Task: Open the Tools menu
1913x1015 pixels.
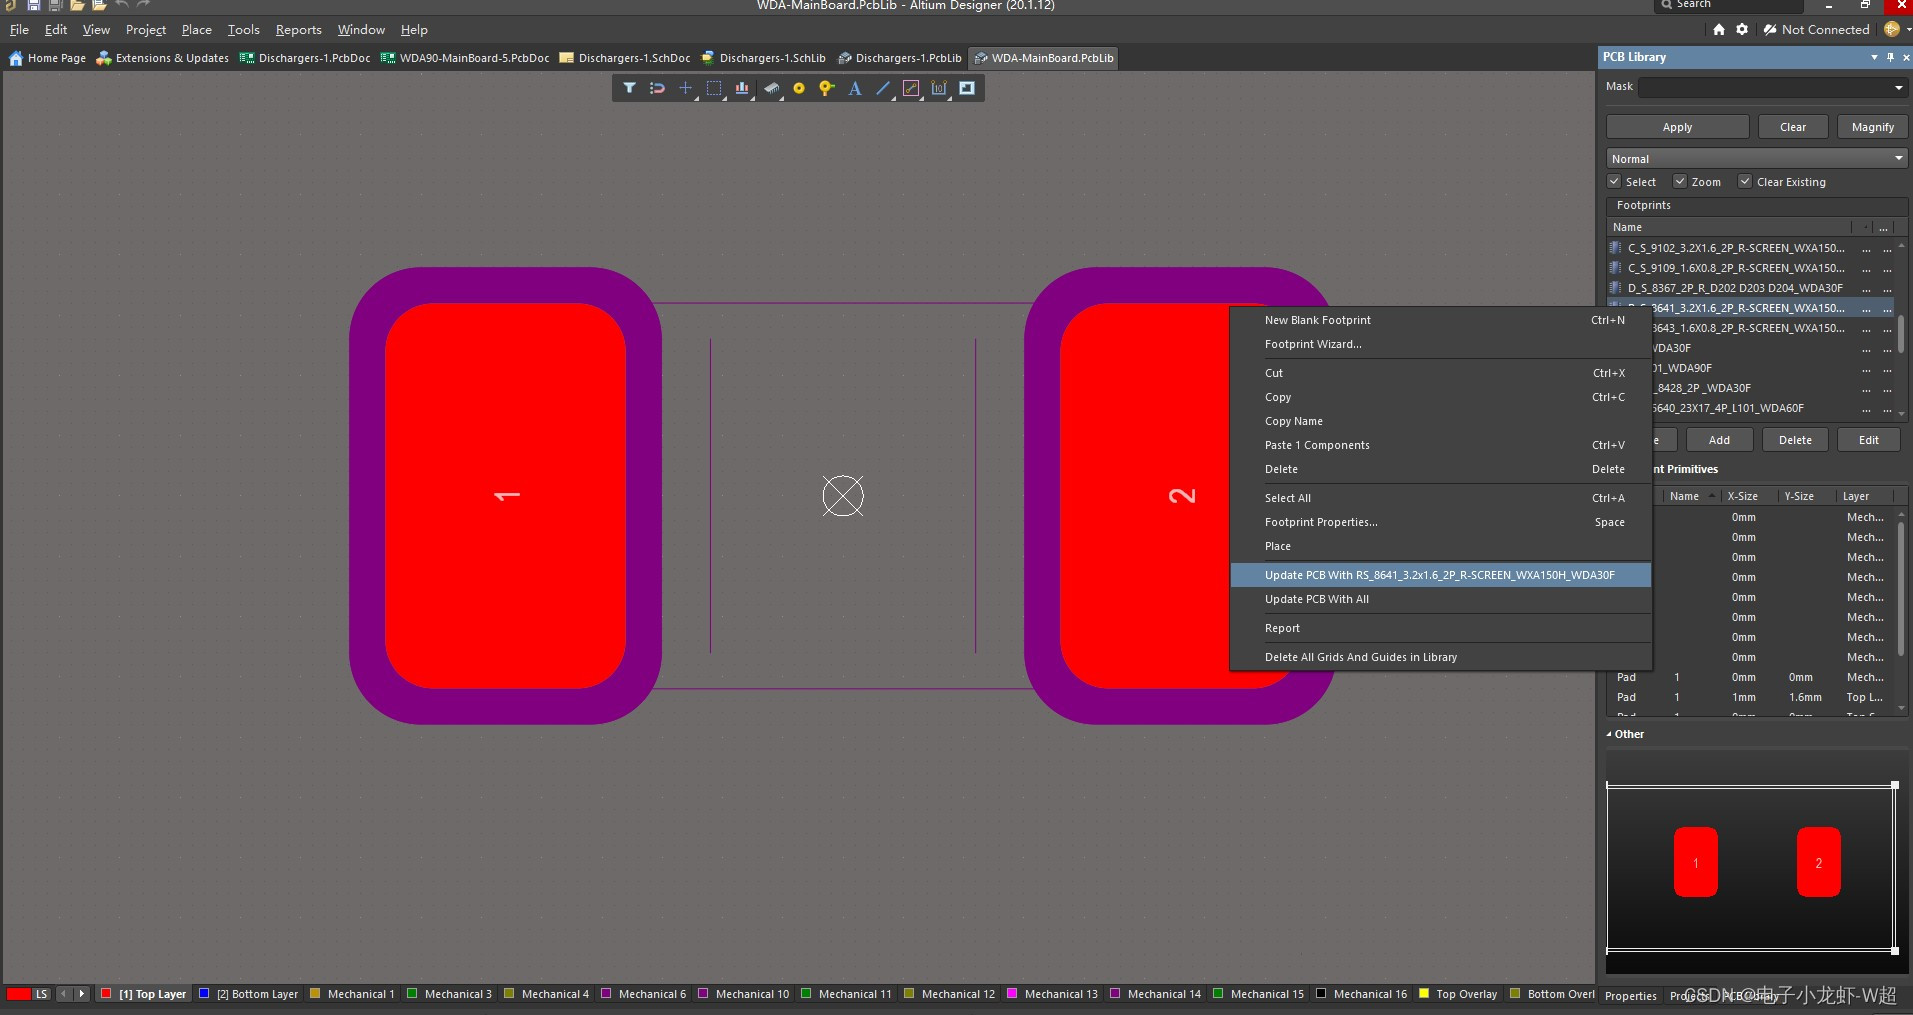Action: [x=243, y=30]
